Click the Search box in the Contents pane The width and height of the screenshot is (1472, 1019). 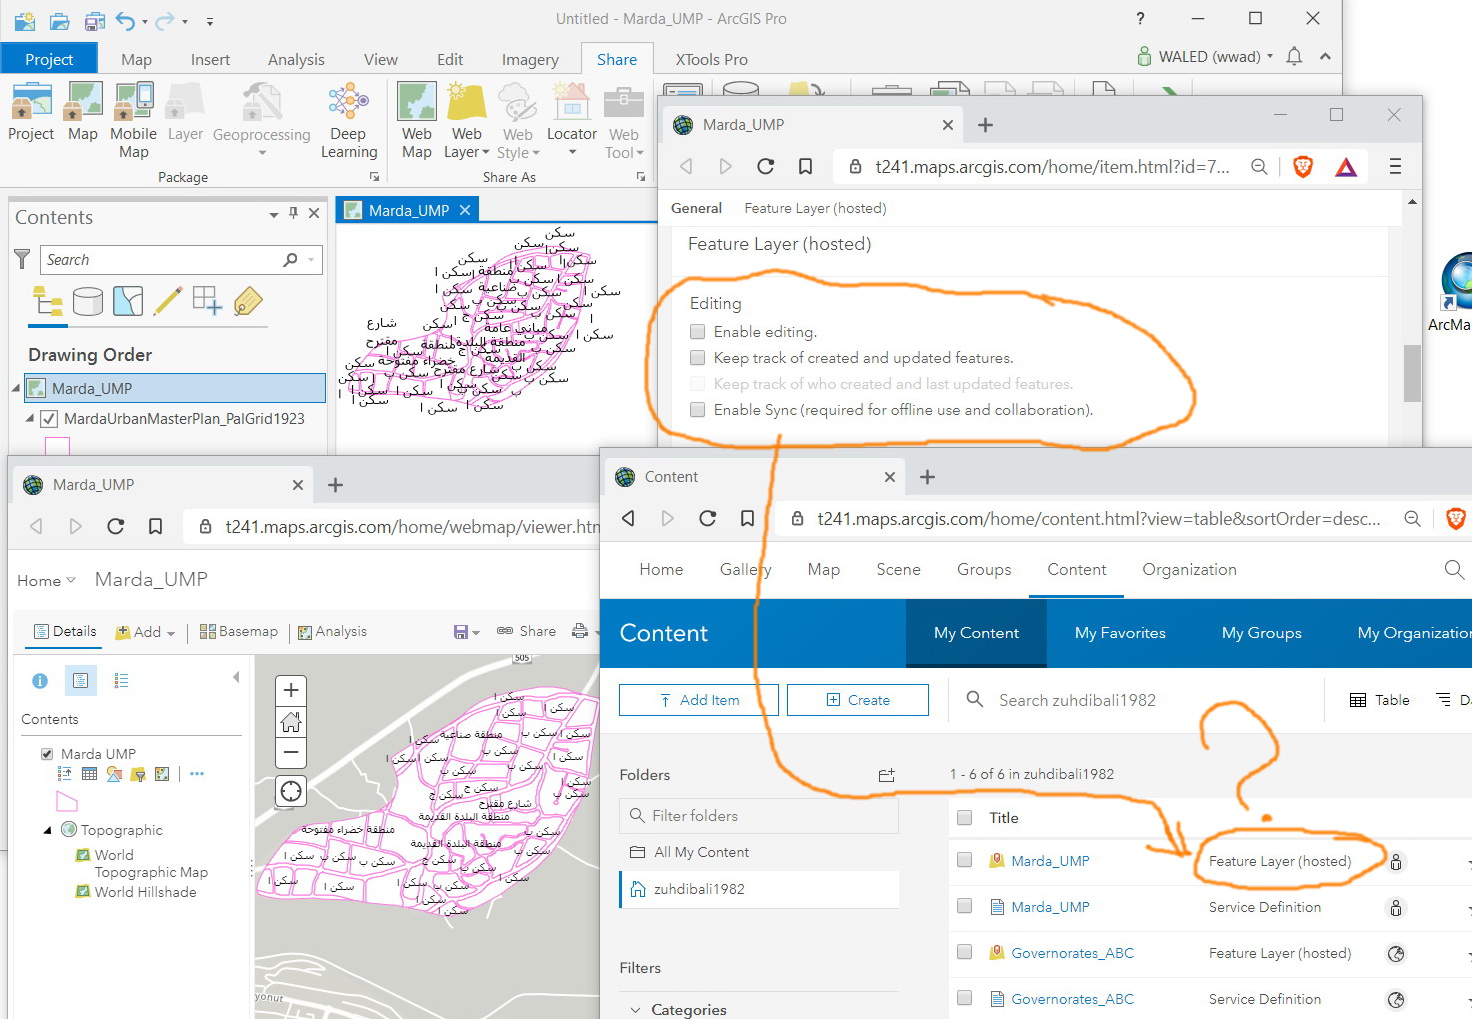(x=181, y=260)
